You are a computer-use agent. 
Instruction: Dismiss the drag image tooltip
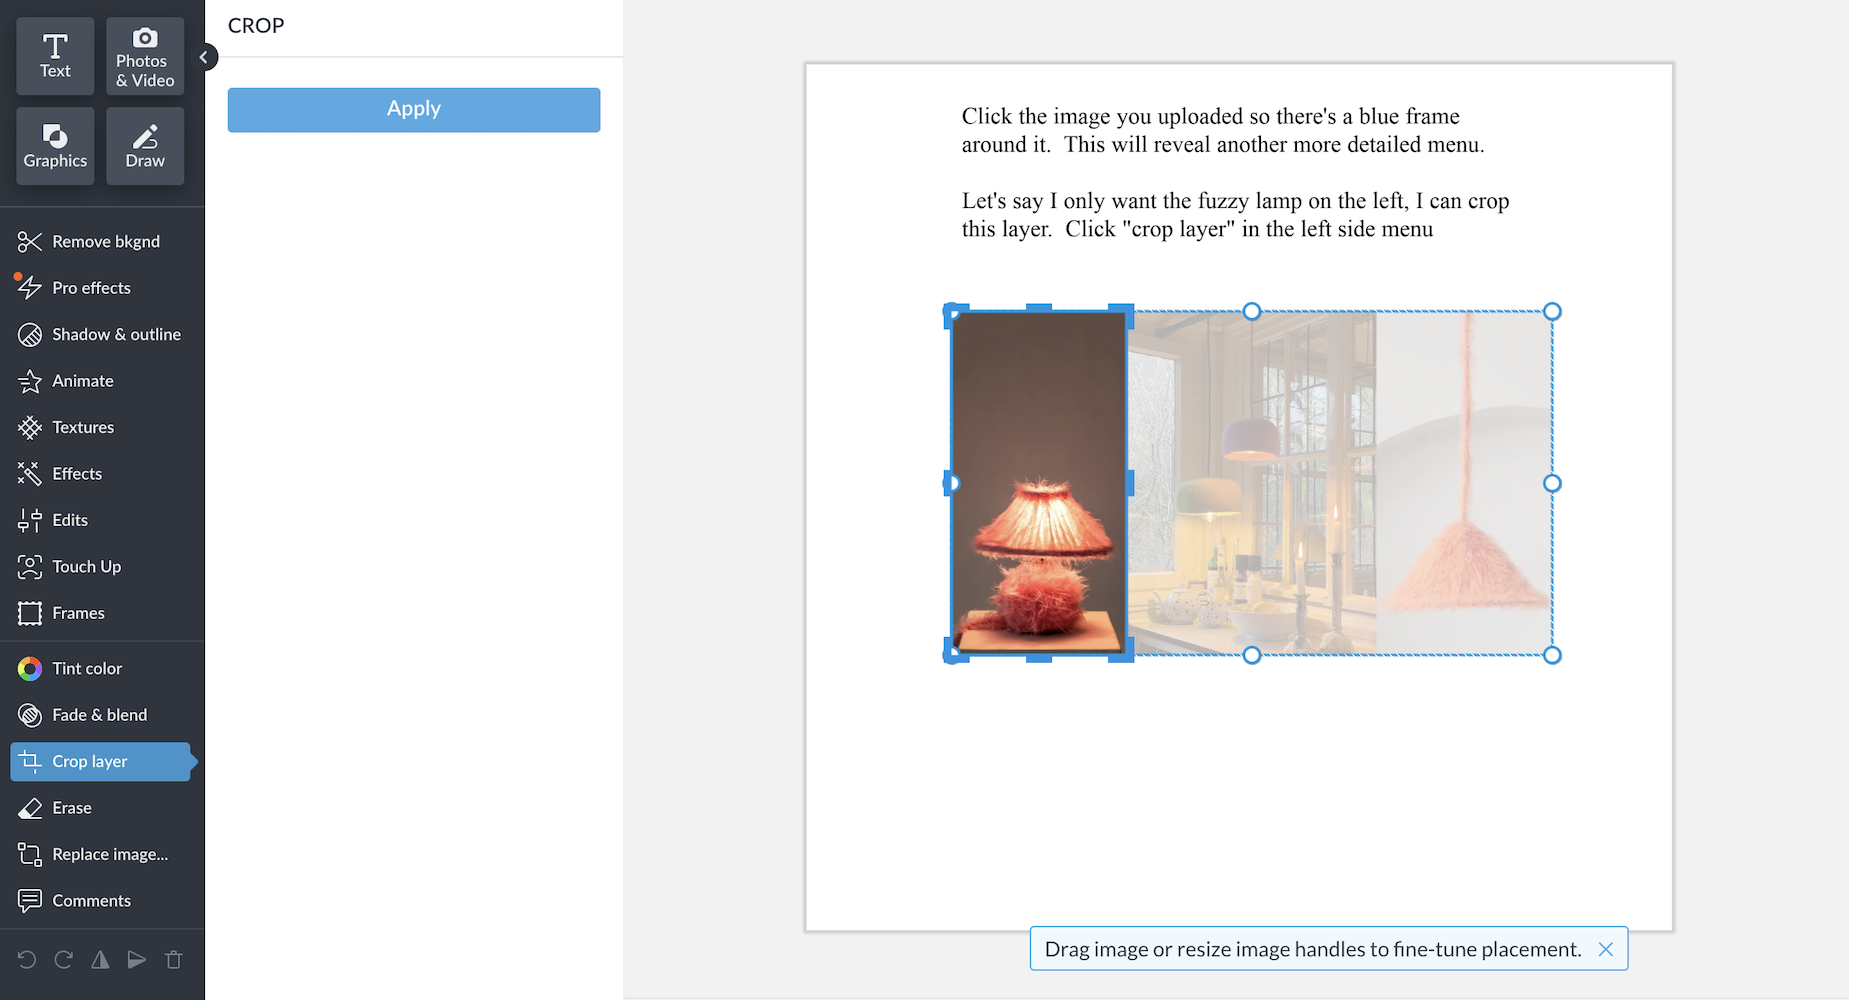(x=1605, y=949)
